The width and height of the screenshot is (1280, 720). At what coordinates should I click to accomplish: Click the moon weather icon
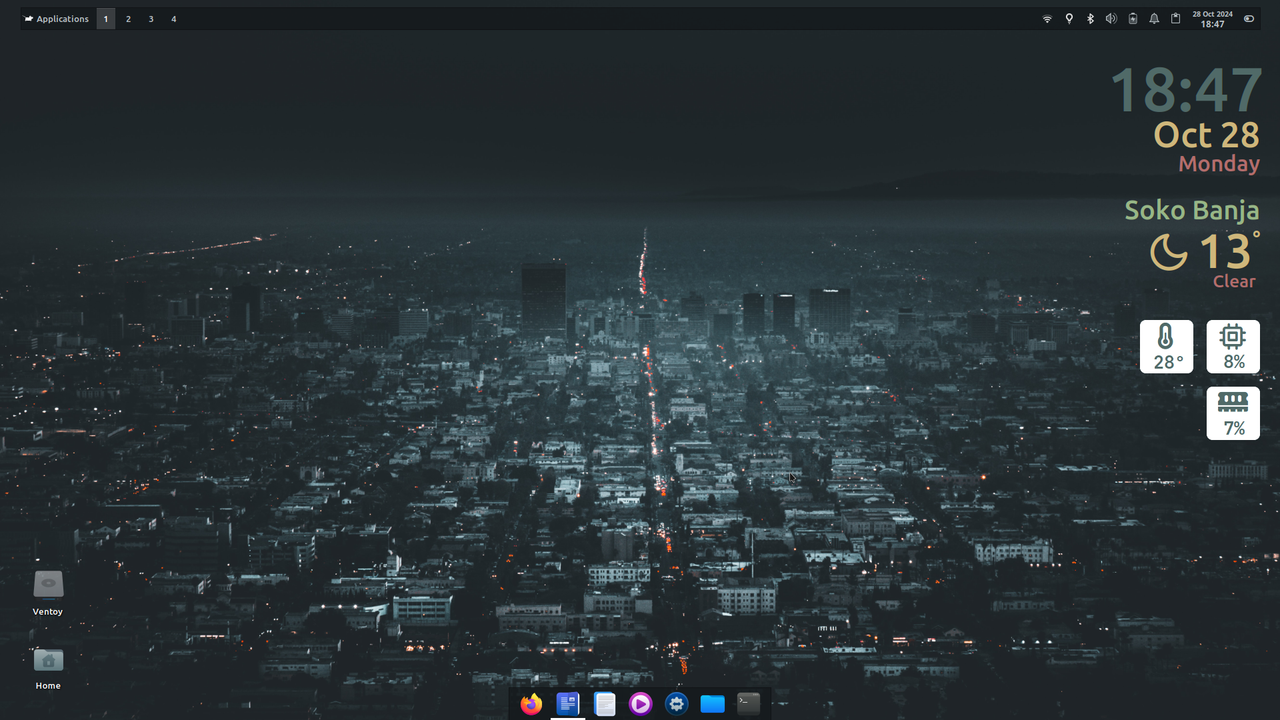tap(1168, 252)
